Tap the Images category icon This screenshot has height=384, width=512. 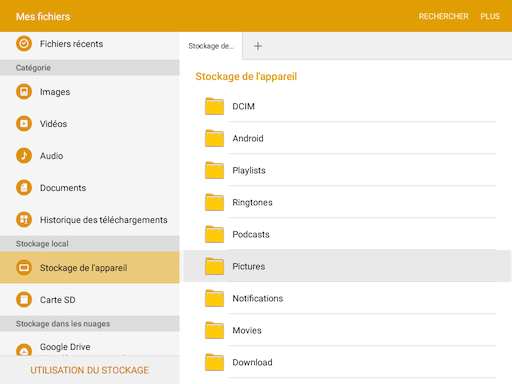pos(24,92)
